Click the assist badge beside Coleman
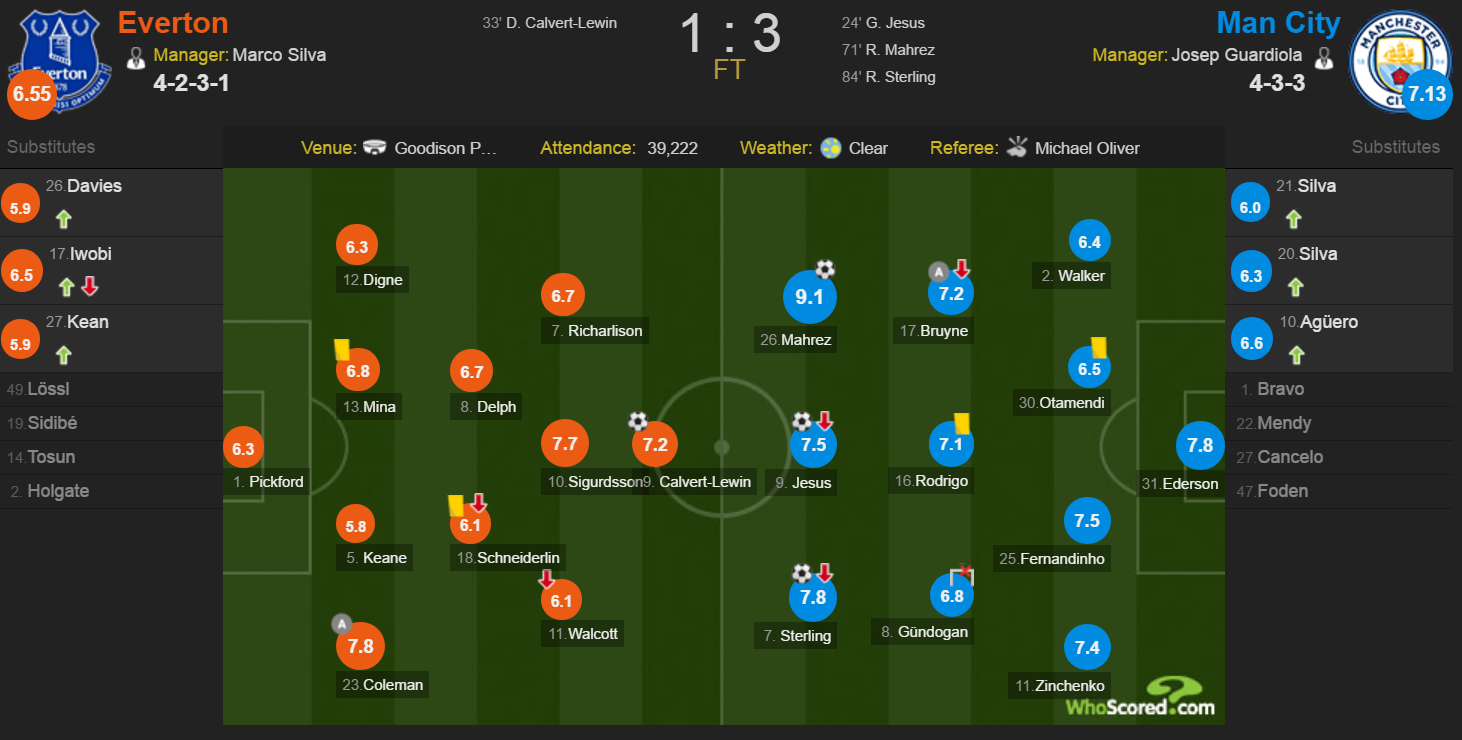 pyautogui.click(x=341, y=624)
